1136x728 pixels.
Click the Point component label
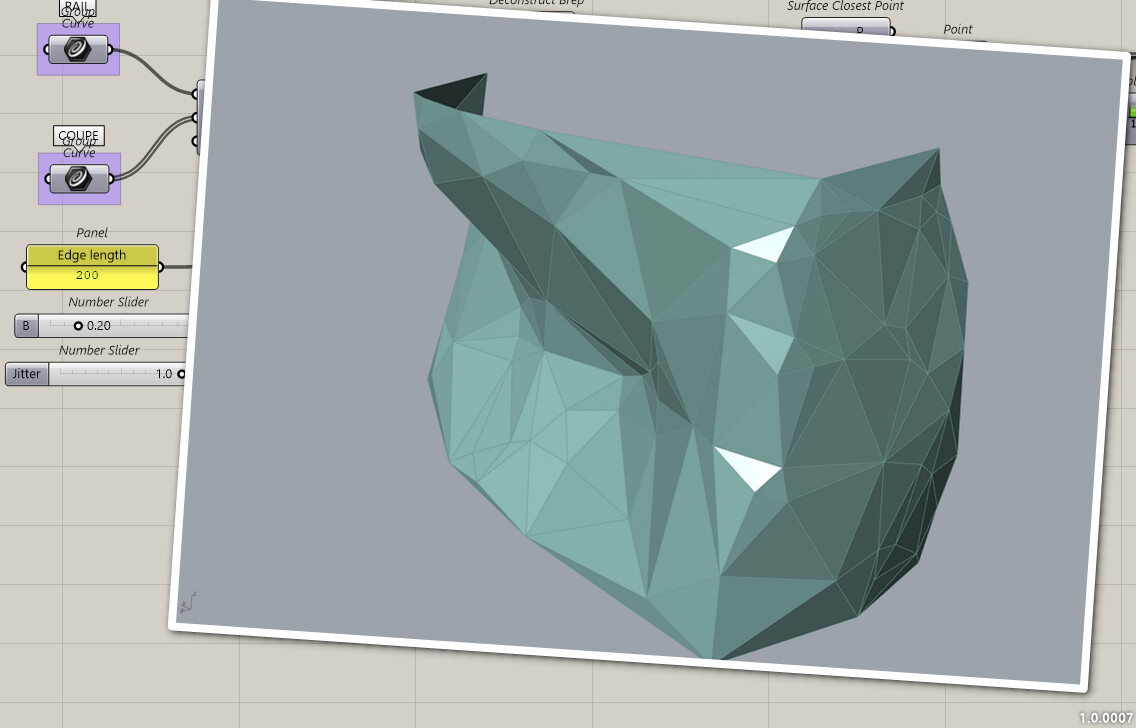click(x=957, y=29)
